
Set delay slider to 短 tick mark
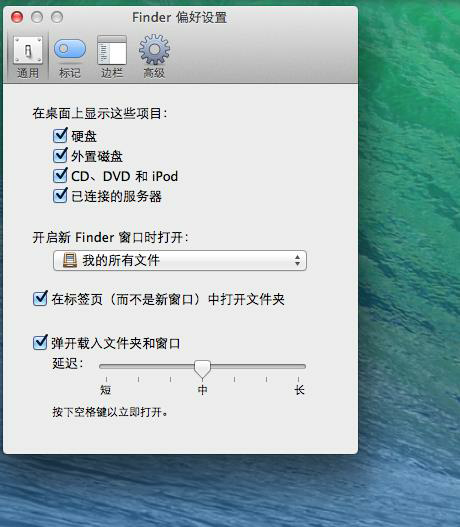106,380
